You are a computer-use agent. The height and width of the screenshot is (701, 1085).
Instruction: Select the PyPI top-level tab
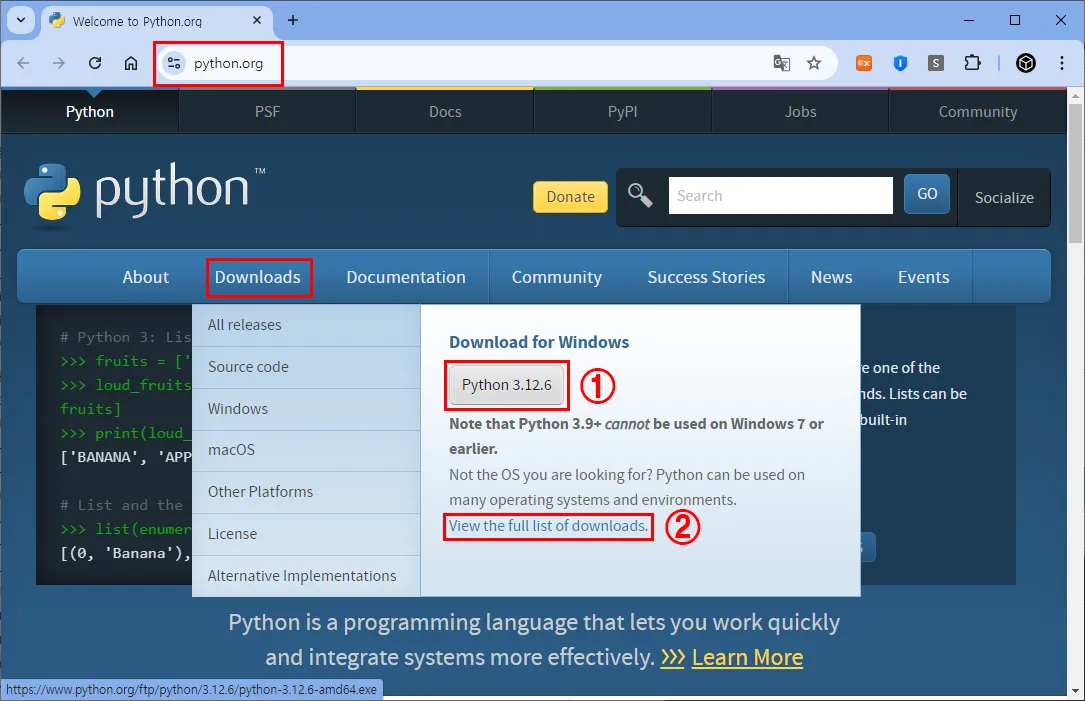pos(623,111)
